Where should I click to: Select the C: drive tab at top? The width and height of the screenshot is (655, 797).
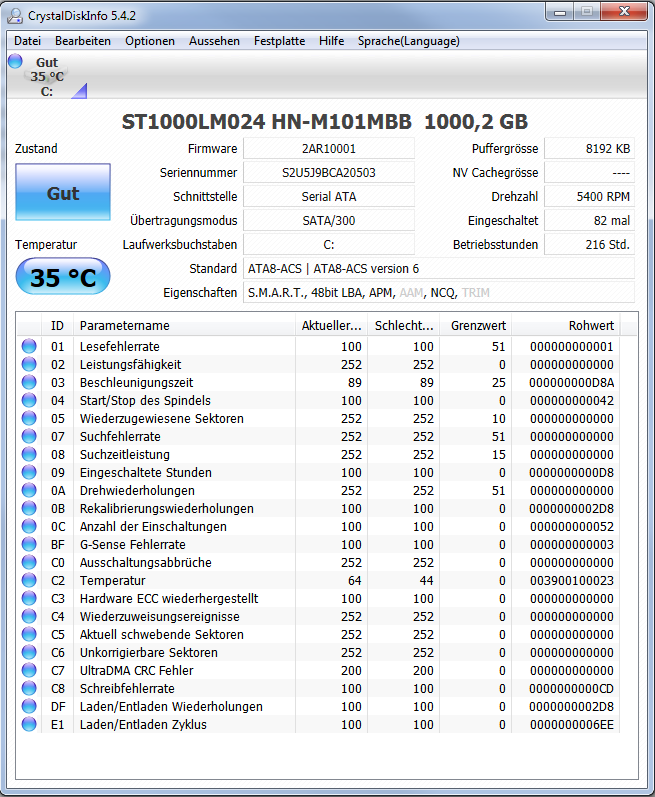[x=47, y=77]
